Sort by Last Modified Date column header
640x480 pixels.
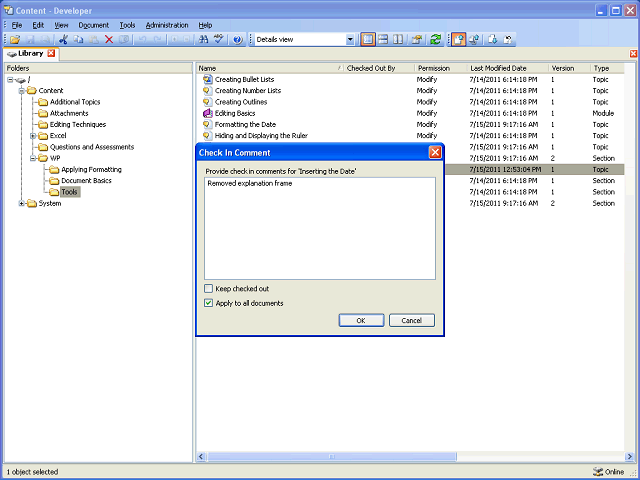[x=508, y=68]
